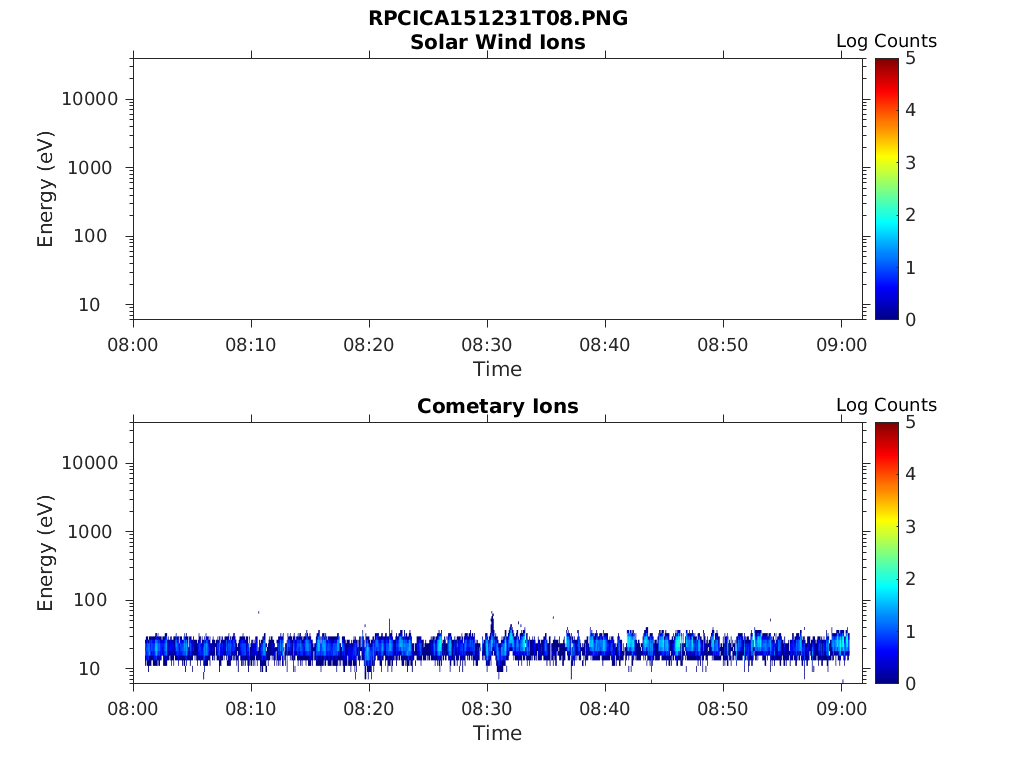
Task: Select 100 energy tick on Cometary Ions plot
Action: point(90,600)
